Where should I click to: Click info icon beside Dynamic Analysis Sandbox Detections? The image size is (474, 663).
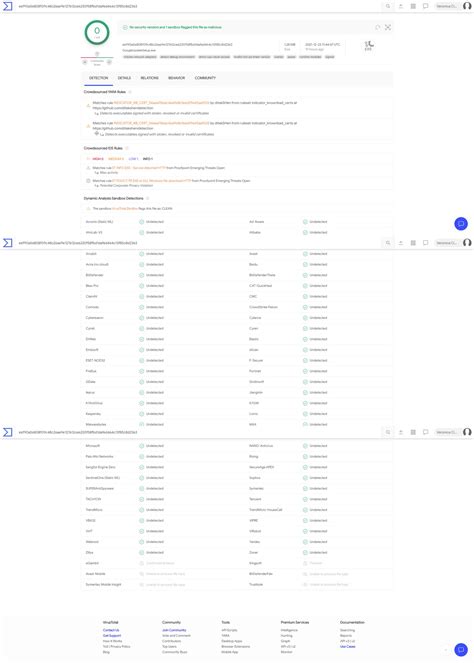coord(148,198)
